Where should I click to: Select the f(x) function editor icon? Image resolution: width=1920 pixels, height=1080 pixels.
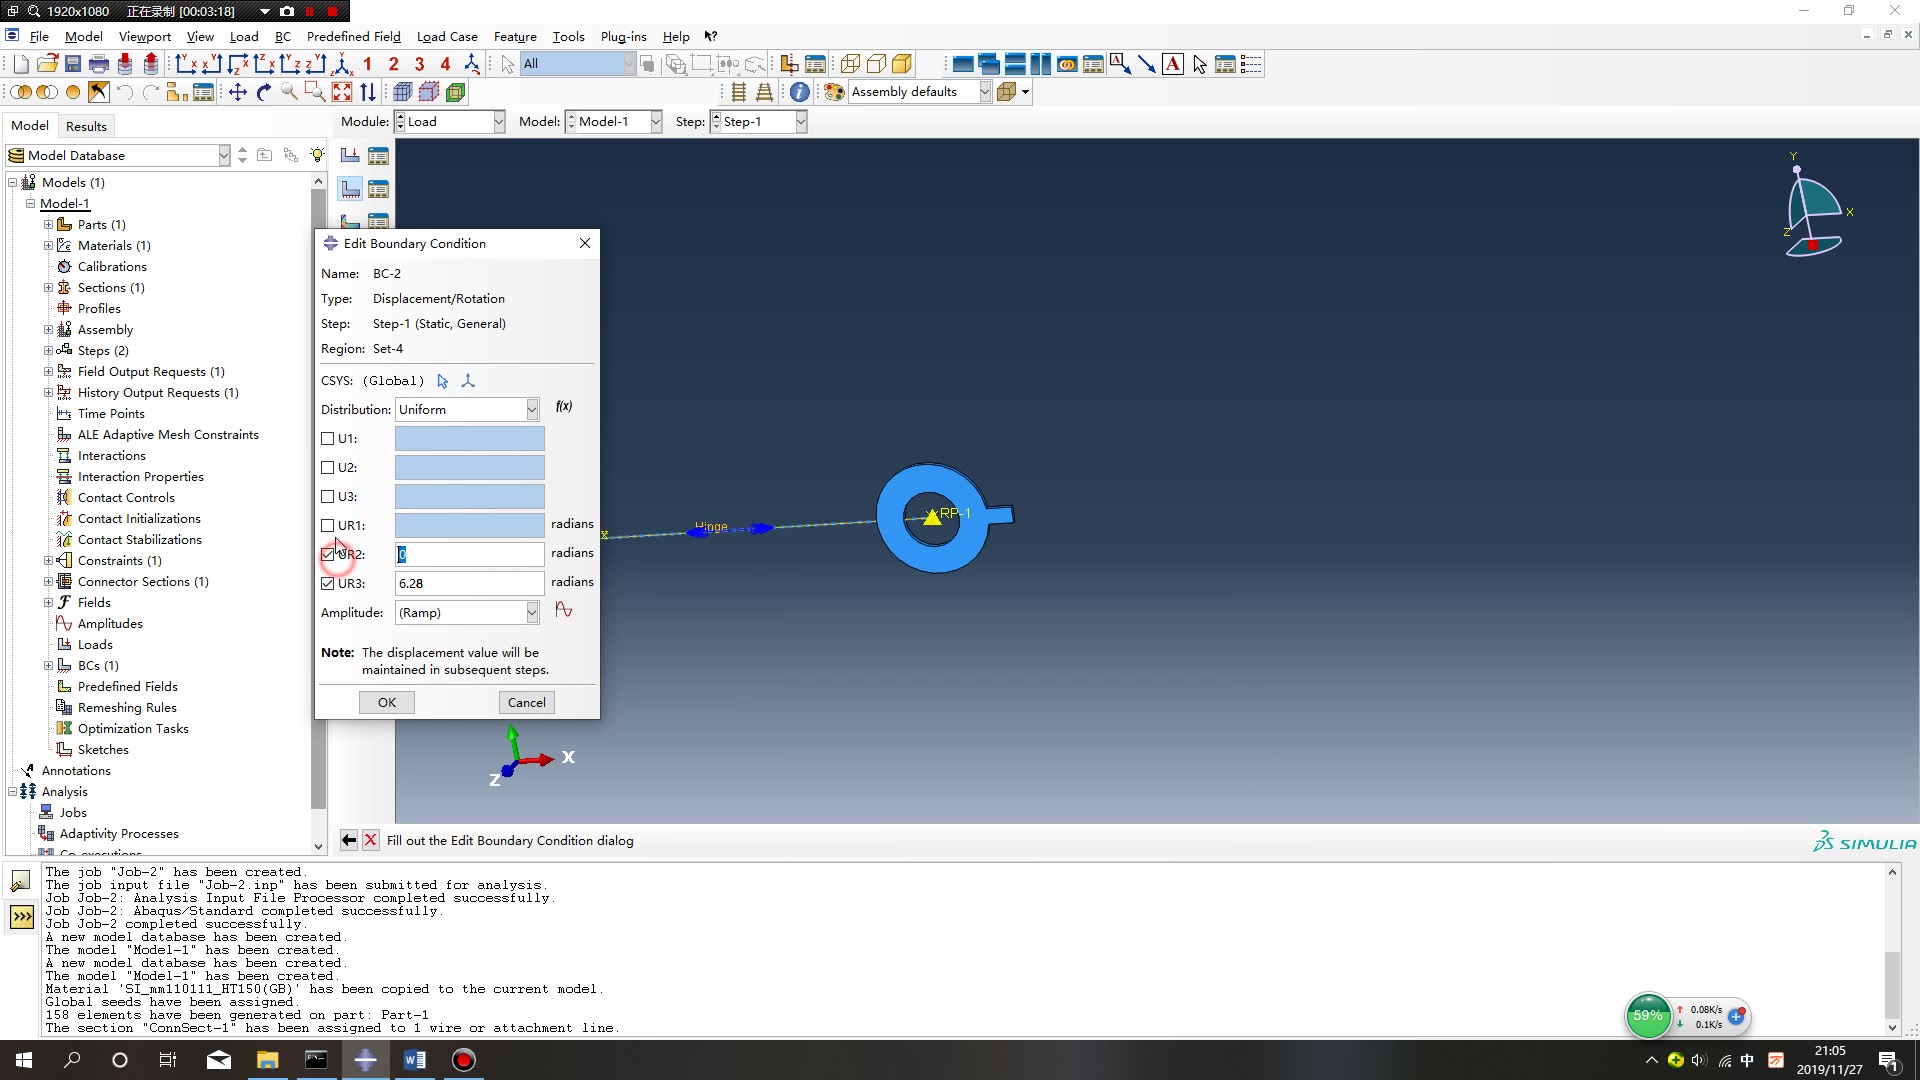563,406
